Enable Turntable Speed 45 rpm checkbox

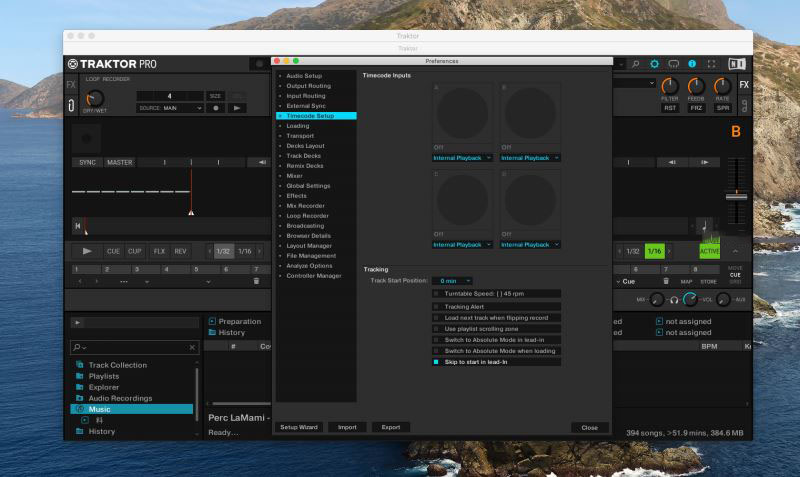pyautogui.click(x=436, y=293)
